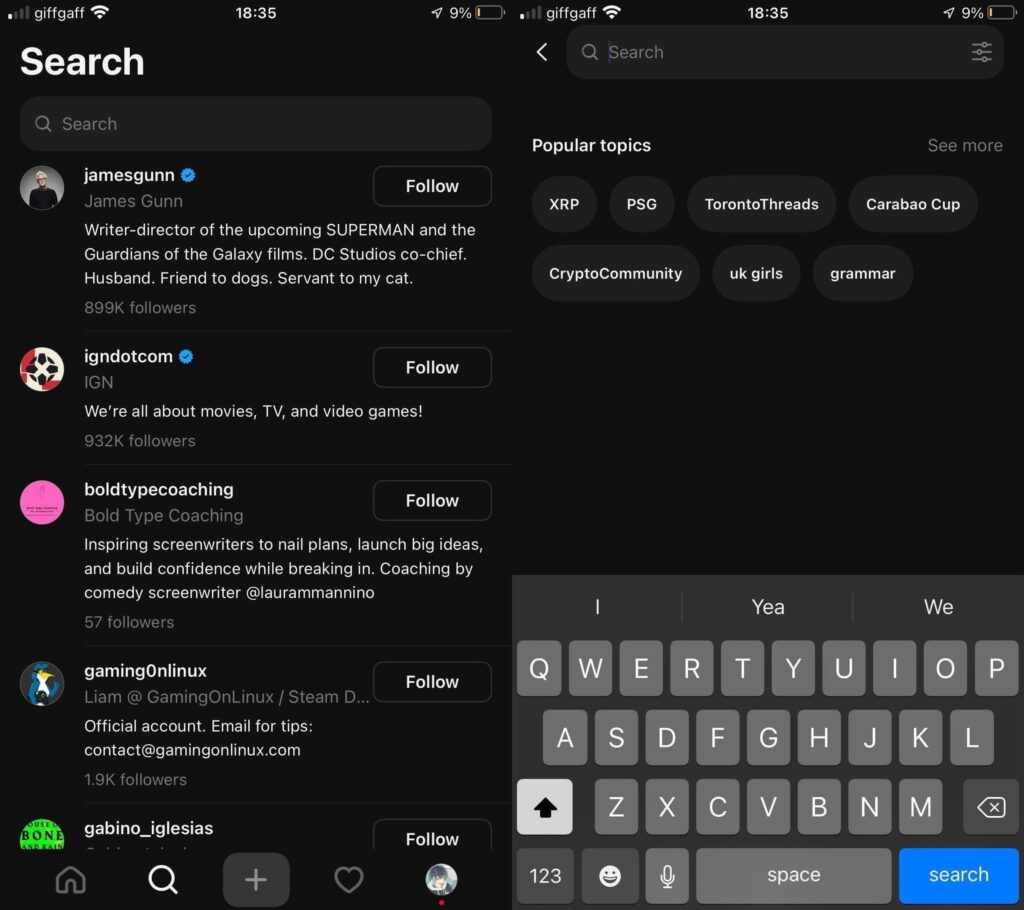The height and width of the screenshot is (910, 1024).
Task: Select the XRP topic chip
Action: [x=564, y=204]
